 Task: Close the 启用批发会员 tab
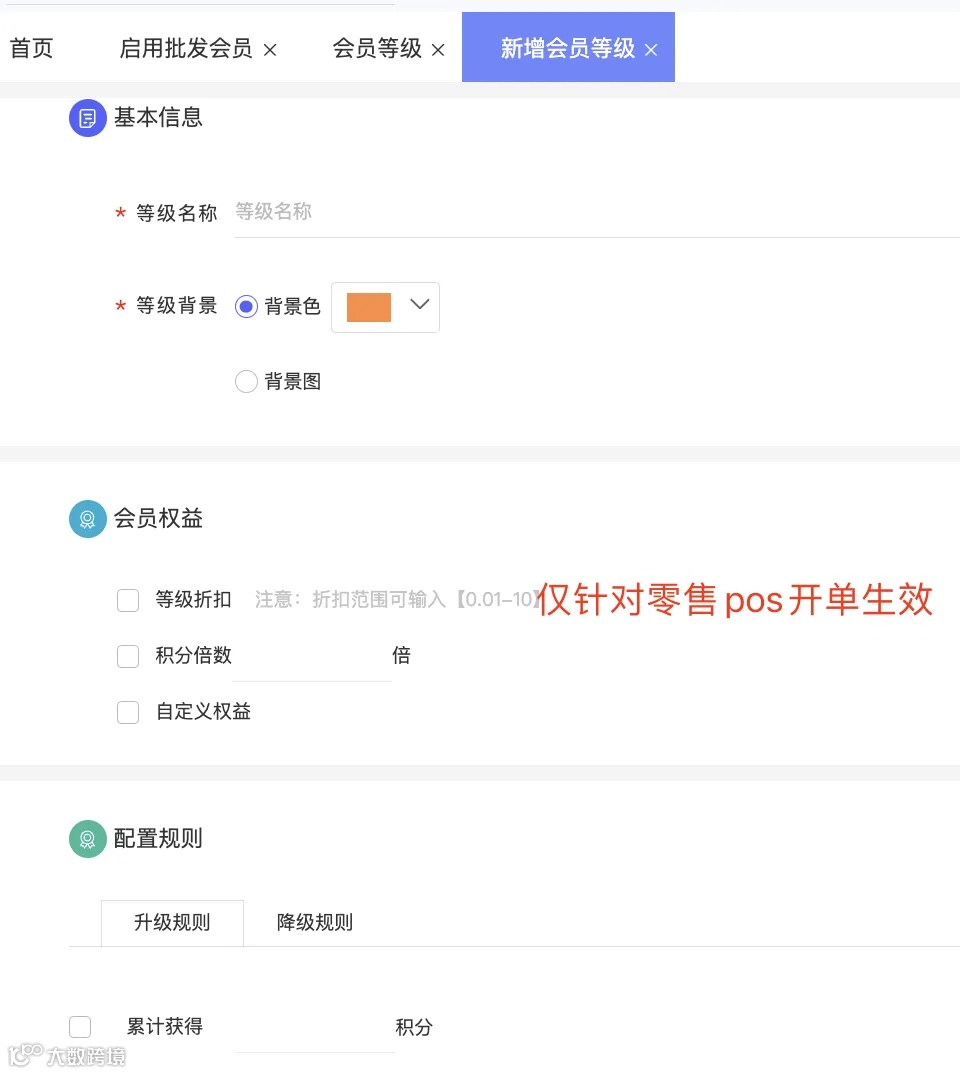(270, 49)
